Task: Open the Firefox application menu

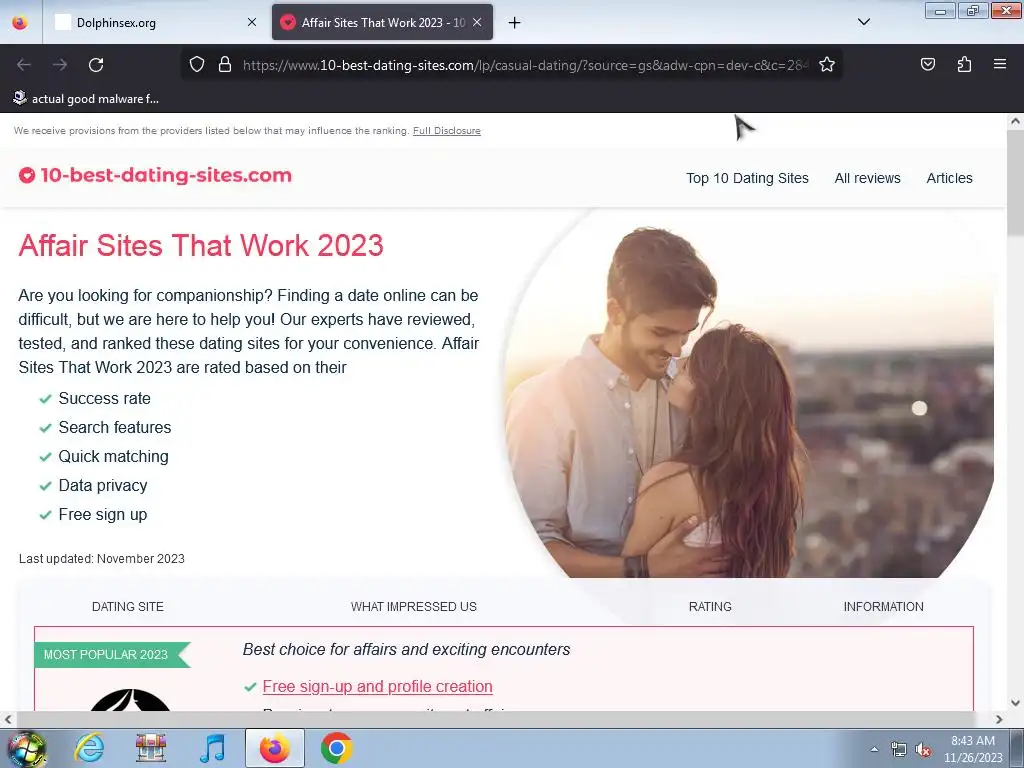Action: pyautogui.click(x=999, y=64)
